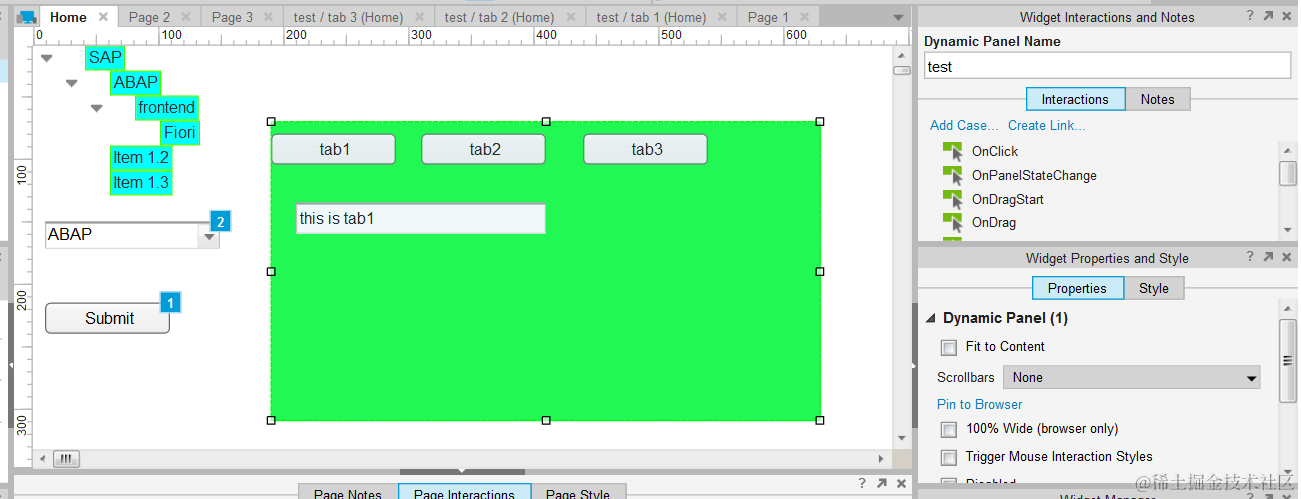Image resolution: width=1301 pixels, height=499 pixels.
Task: Switch to the Page 3 tab
Action: click(x=232, y=17)
